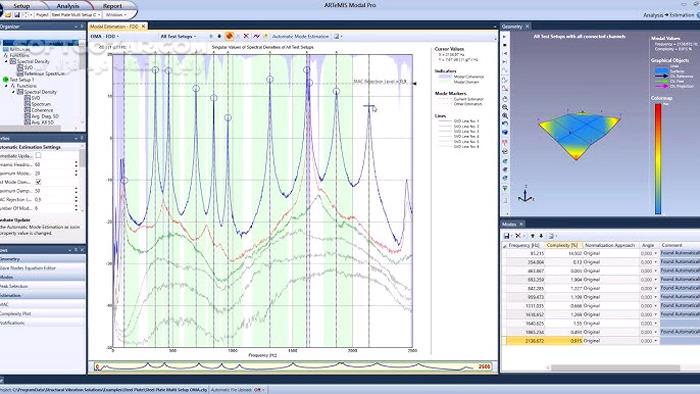Click the orange estimation icon in chart toolbar

click(x=229, y=36)
